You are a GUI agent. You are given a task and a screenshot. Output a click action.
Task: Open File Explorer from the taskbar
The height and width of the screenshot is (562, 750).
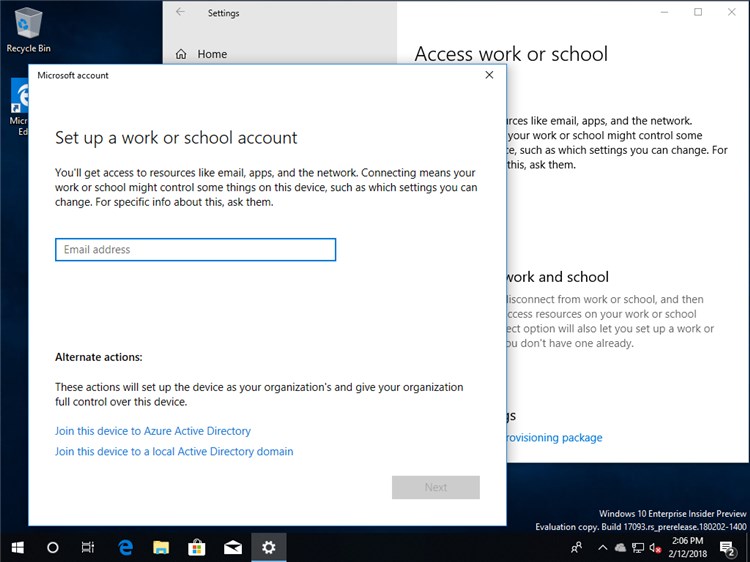pyautogui.click(x=161, y=547)
